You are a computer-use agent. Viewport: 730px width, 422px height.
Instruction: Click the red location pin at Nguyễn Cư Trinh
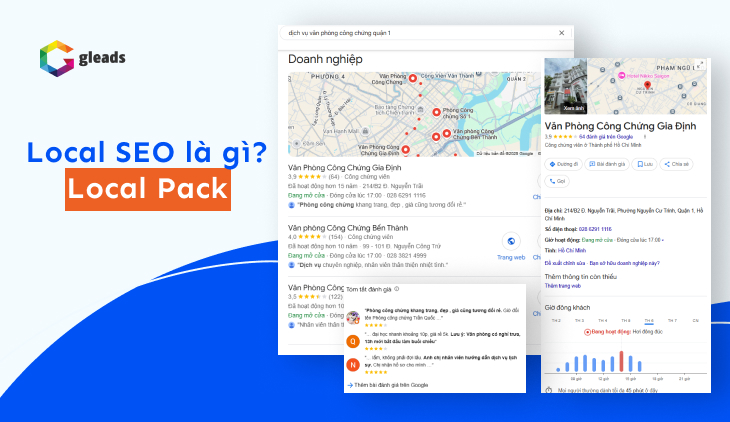coord(647,85)
